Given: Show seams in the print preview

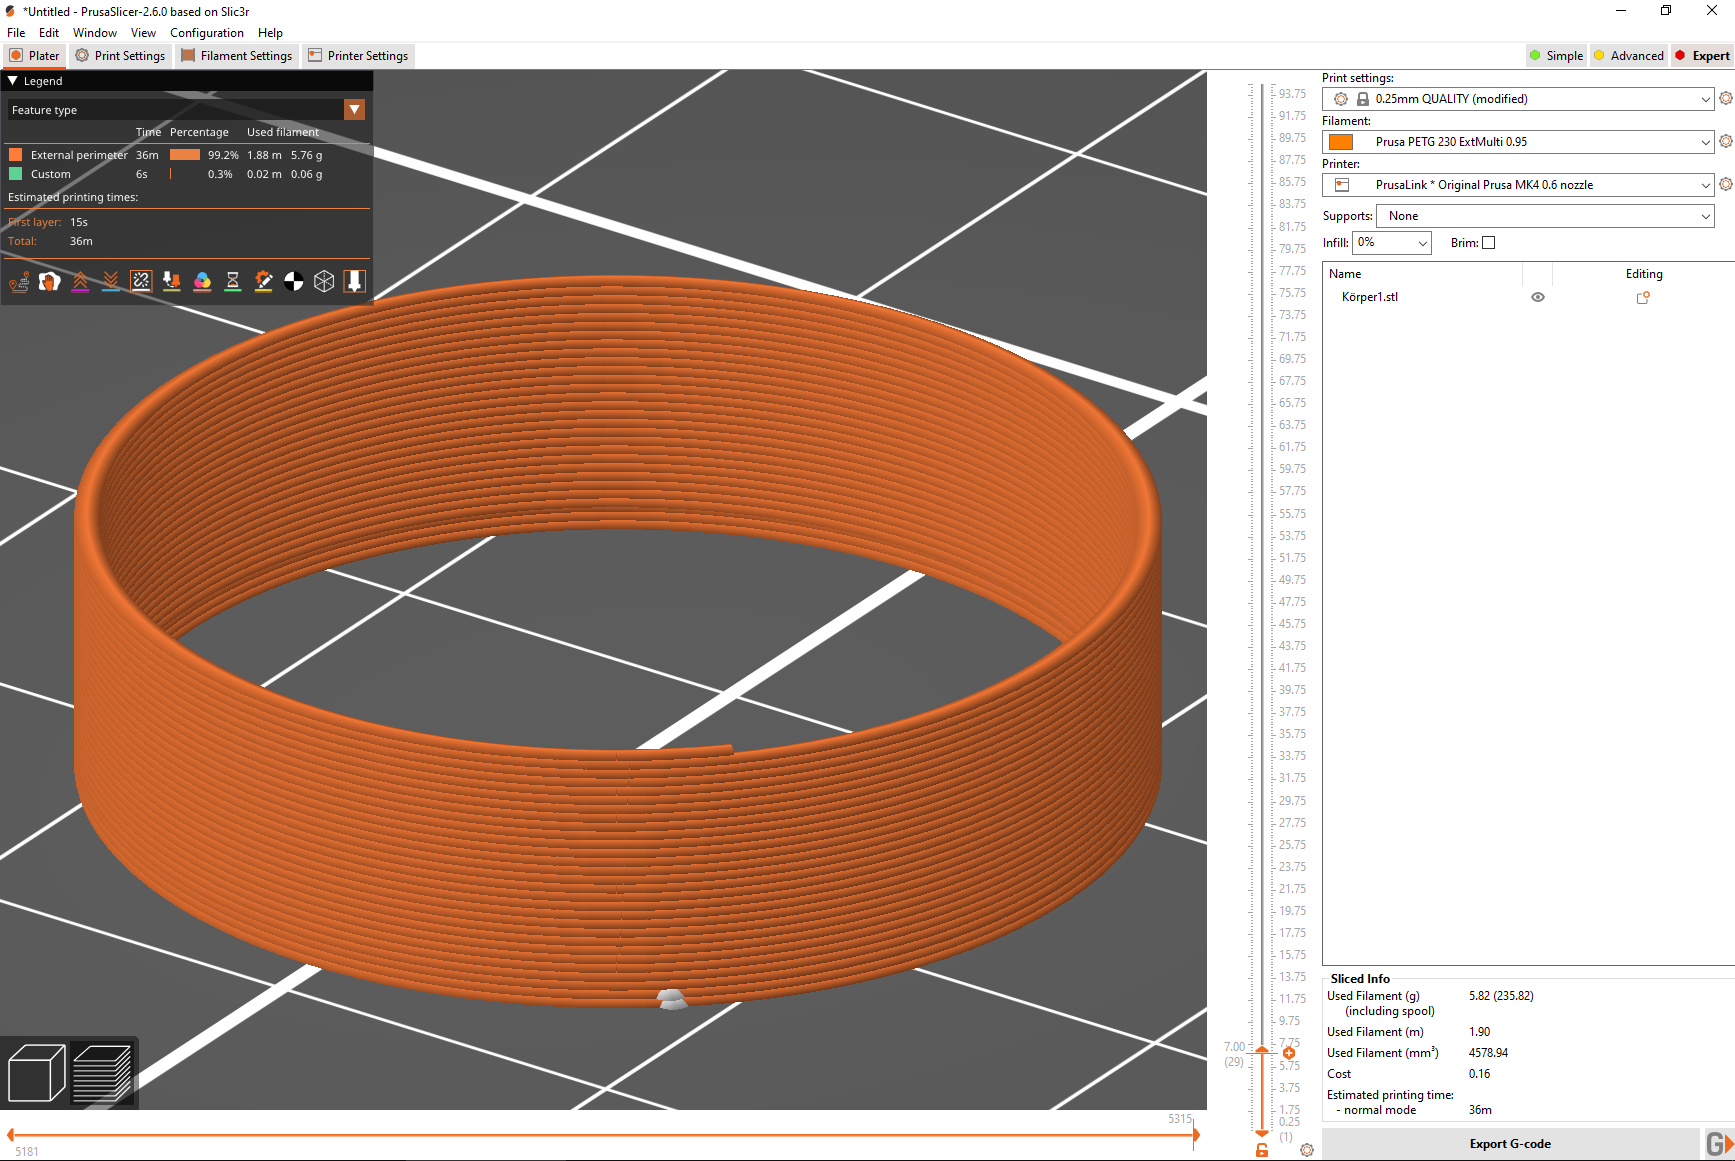Looking at the screenshot, I should click(140, 281).
